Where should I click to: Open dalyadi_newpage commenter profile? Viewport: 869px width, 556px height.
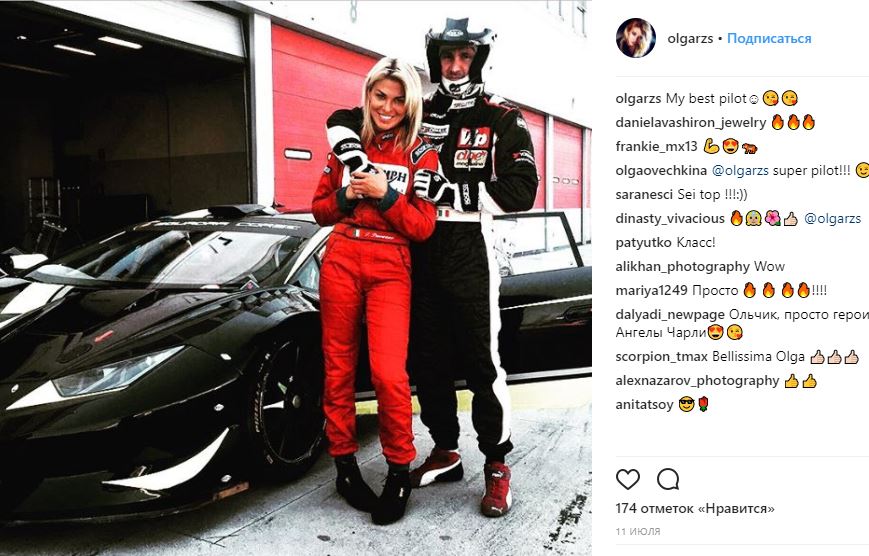670,315
